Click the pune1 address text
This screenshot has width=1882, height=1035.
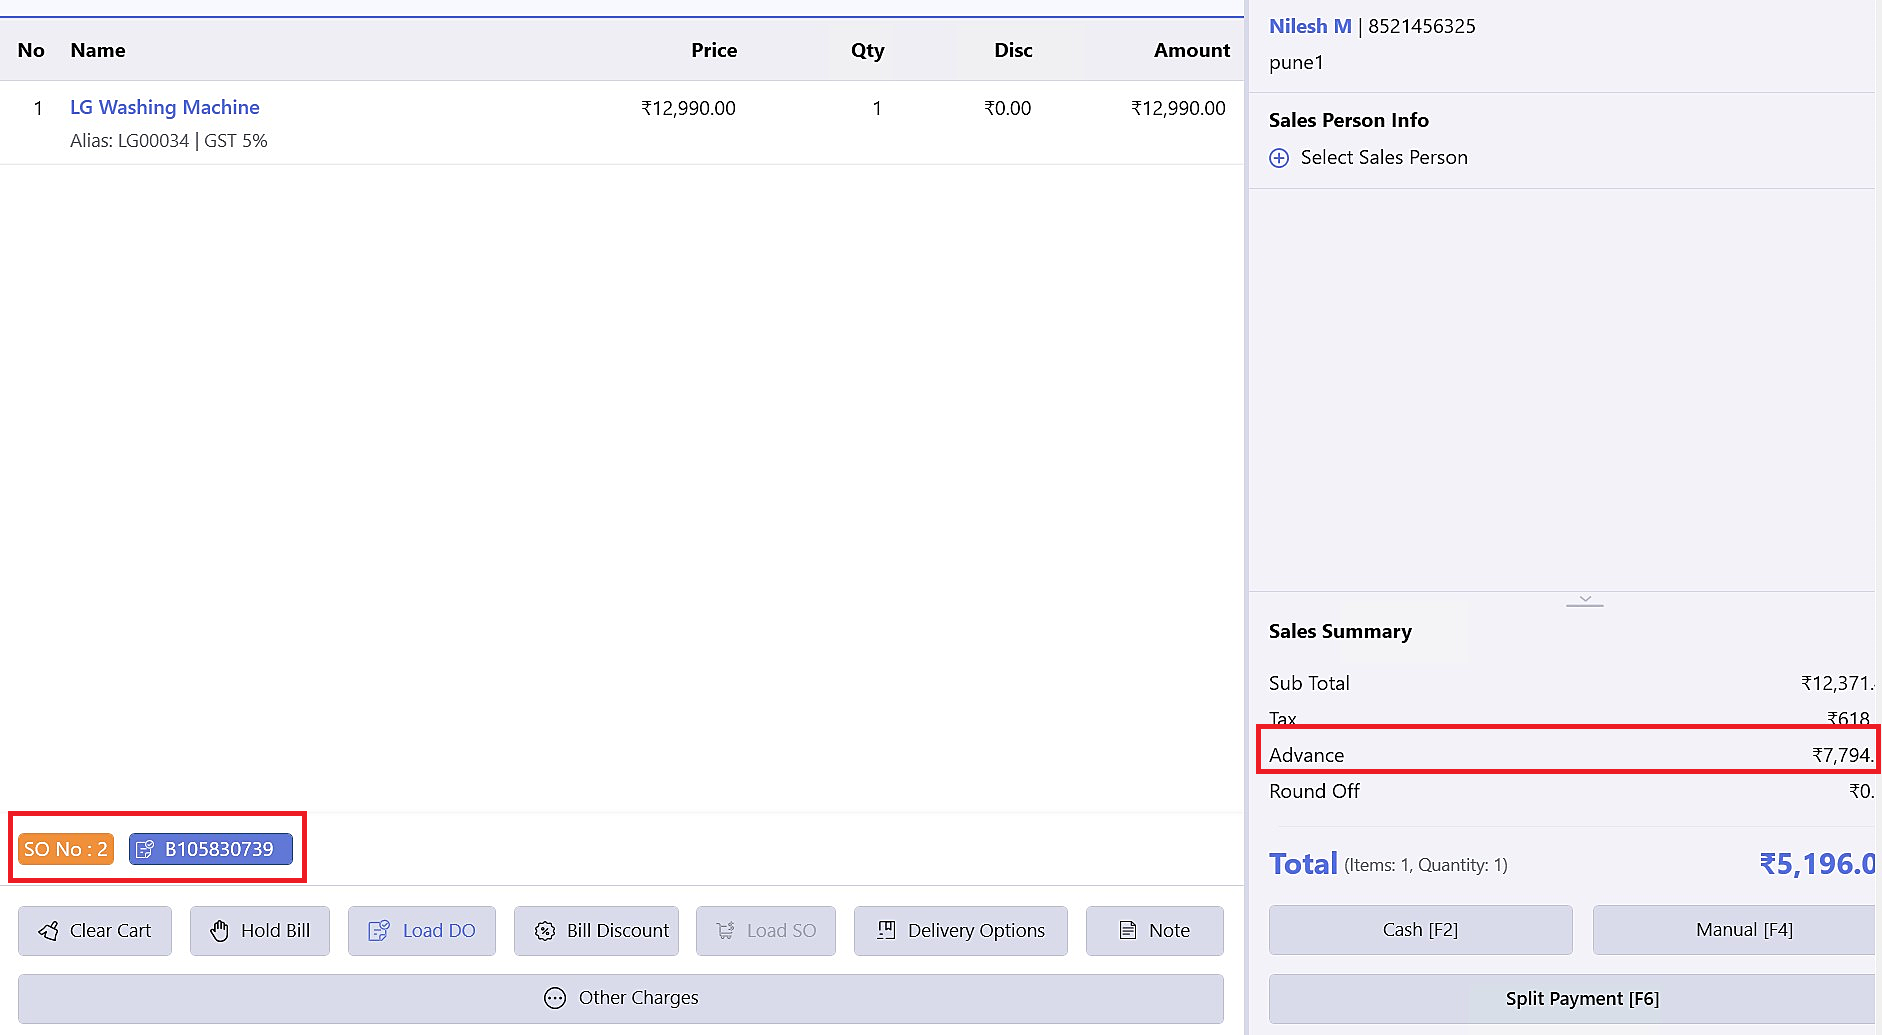coord(1296,63)
